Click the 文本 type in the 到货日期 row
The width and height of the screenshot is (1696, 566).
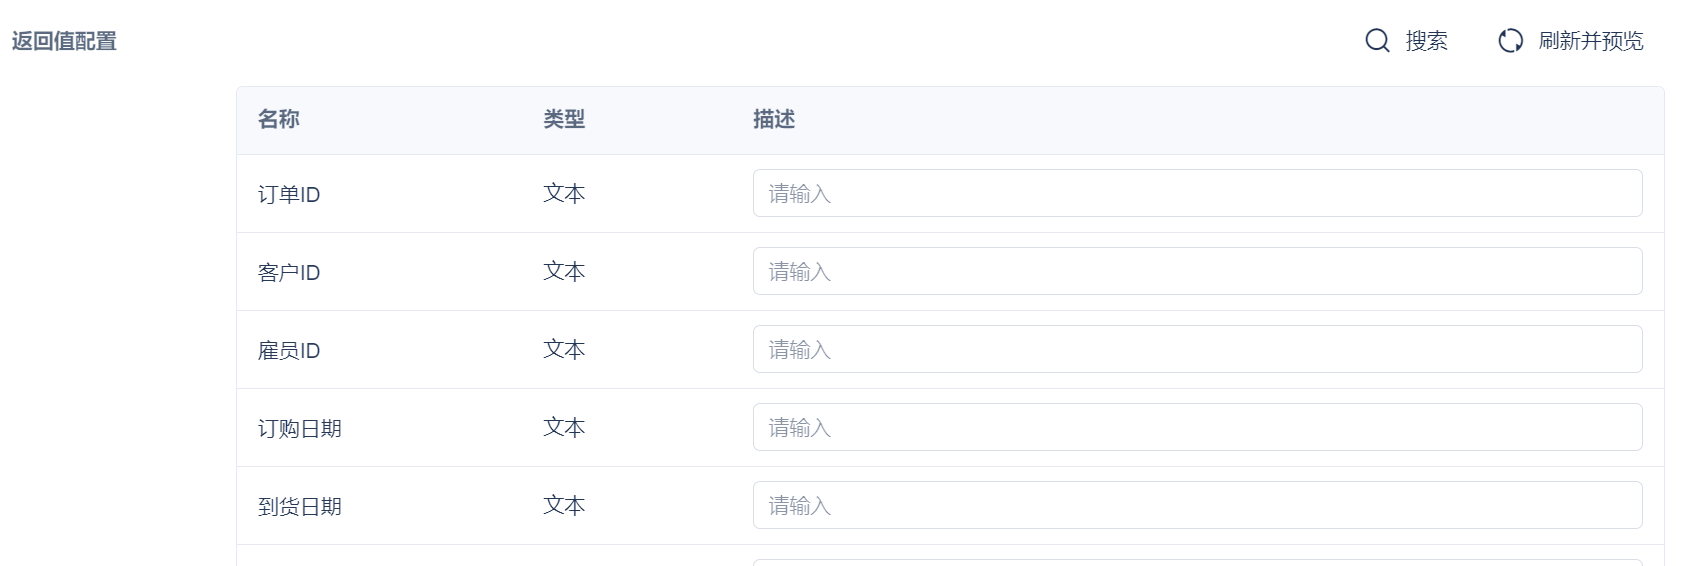click(x=564, y=505)
